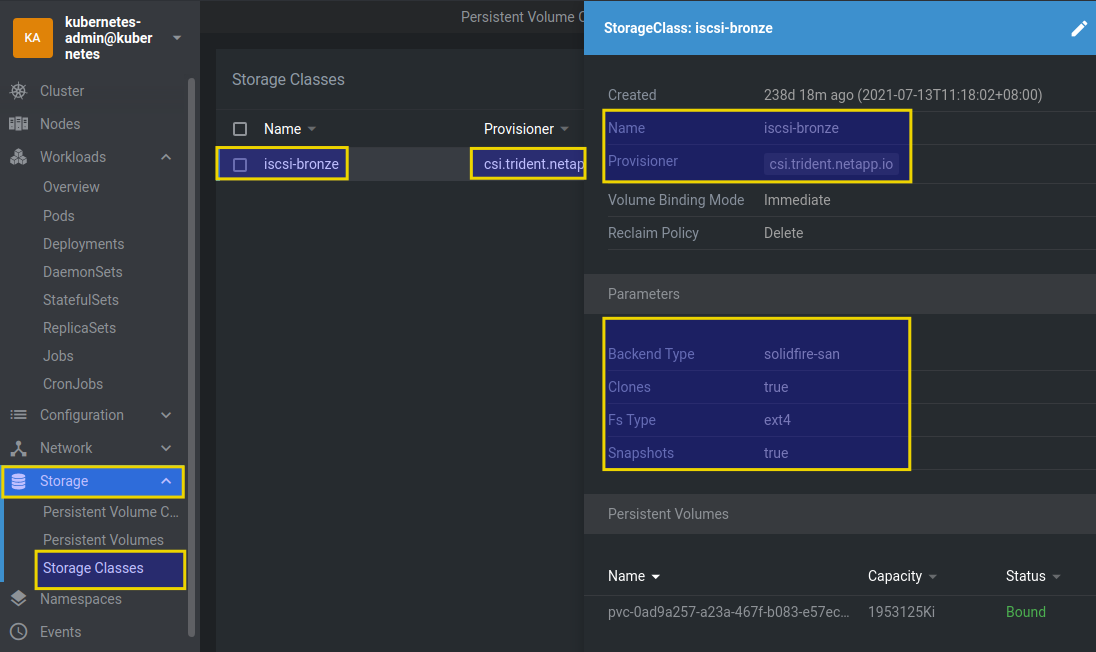
Task: Open ReplicaSets in sidebar
Action: point(79,328)
